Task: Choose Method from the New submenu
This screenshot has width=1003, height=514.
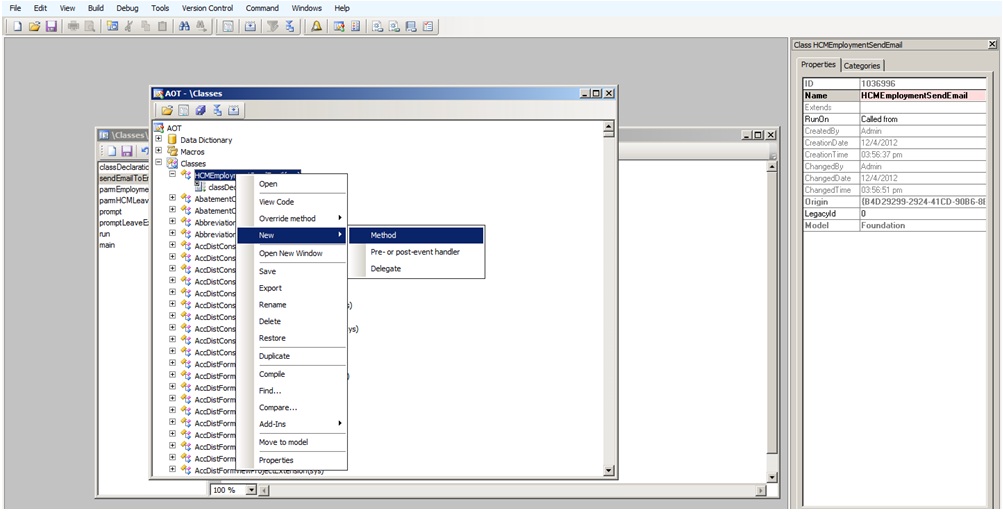Action: pyautogui.click(x=383, y=235)
